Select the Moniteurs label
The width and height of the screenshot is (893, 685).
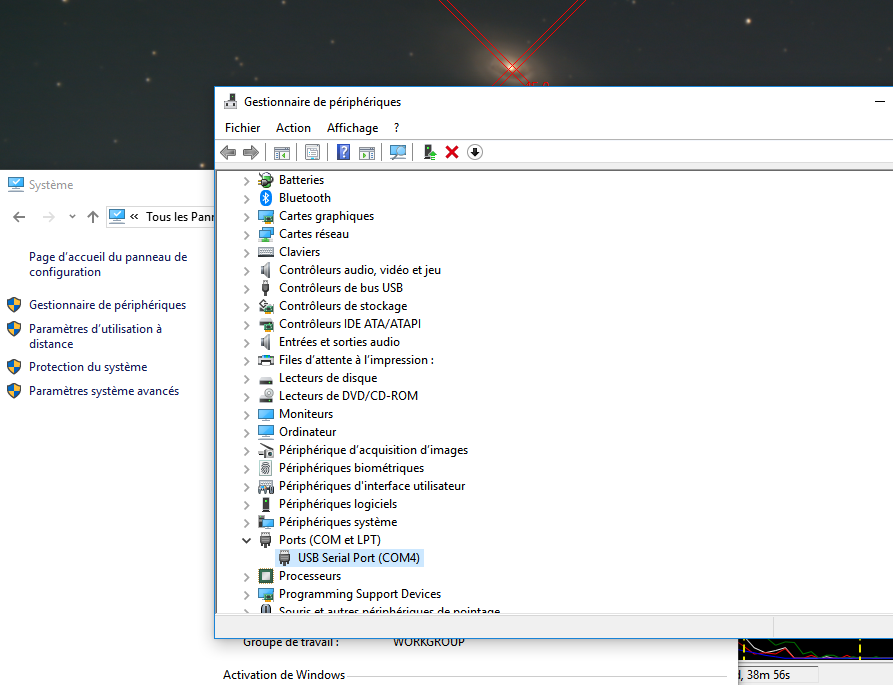(306, 414)
